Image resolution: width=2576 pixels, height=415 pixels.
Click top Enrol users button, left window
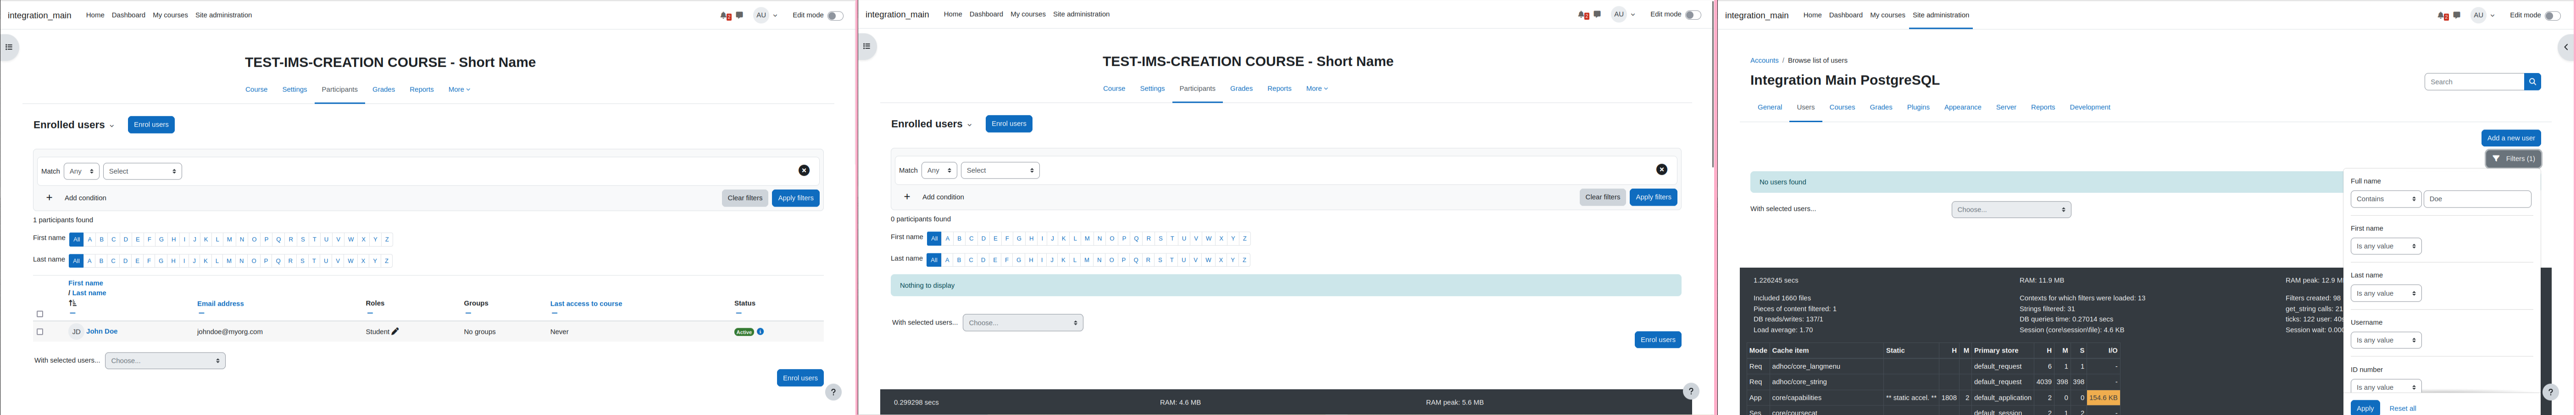coord(151,125)
